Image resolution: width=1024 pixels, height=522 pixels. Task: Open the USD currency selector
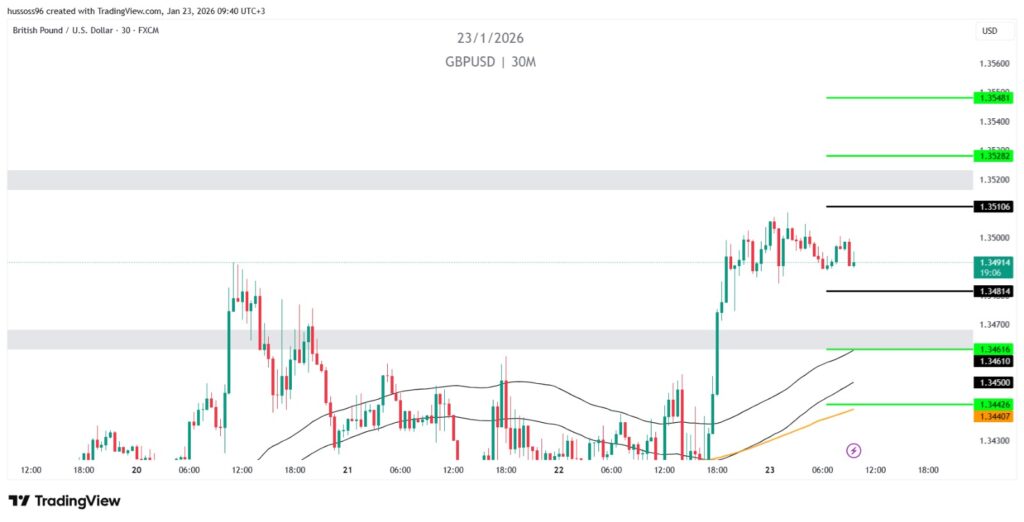(989, 31)
